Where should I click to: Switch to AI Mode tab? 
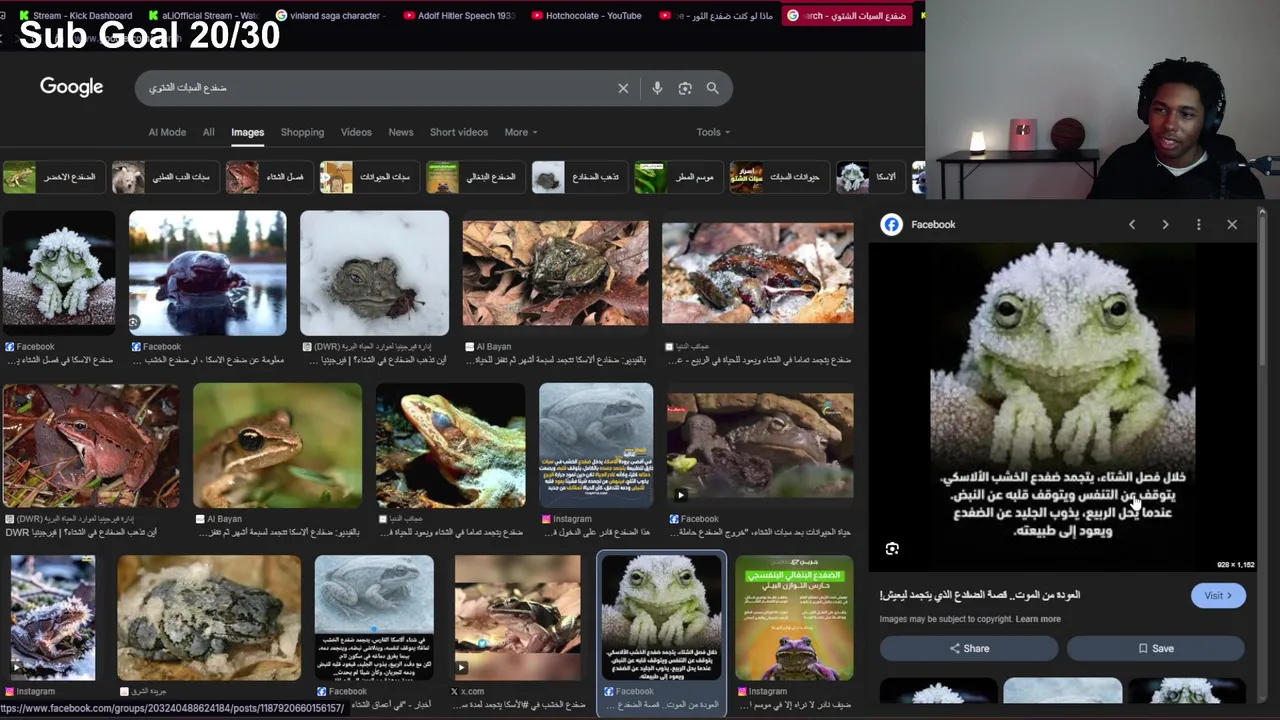click(167, 132)
